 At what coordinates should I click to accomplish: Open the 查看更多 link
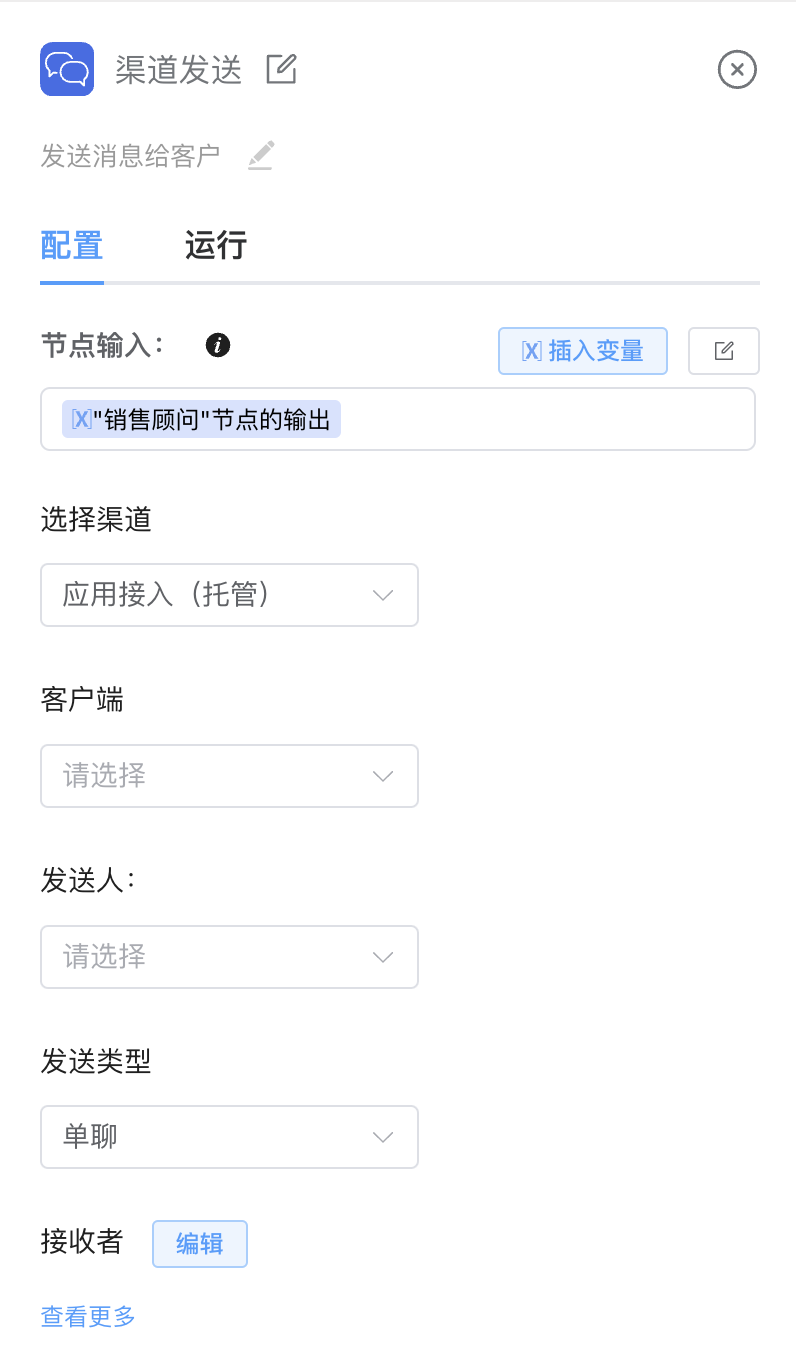click(88, 1316)
